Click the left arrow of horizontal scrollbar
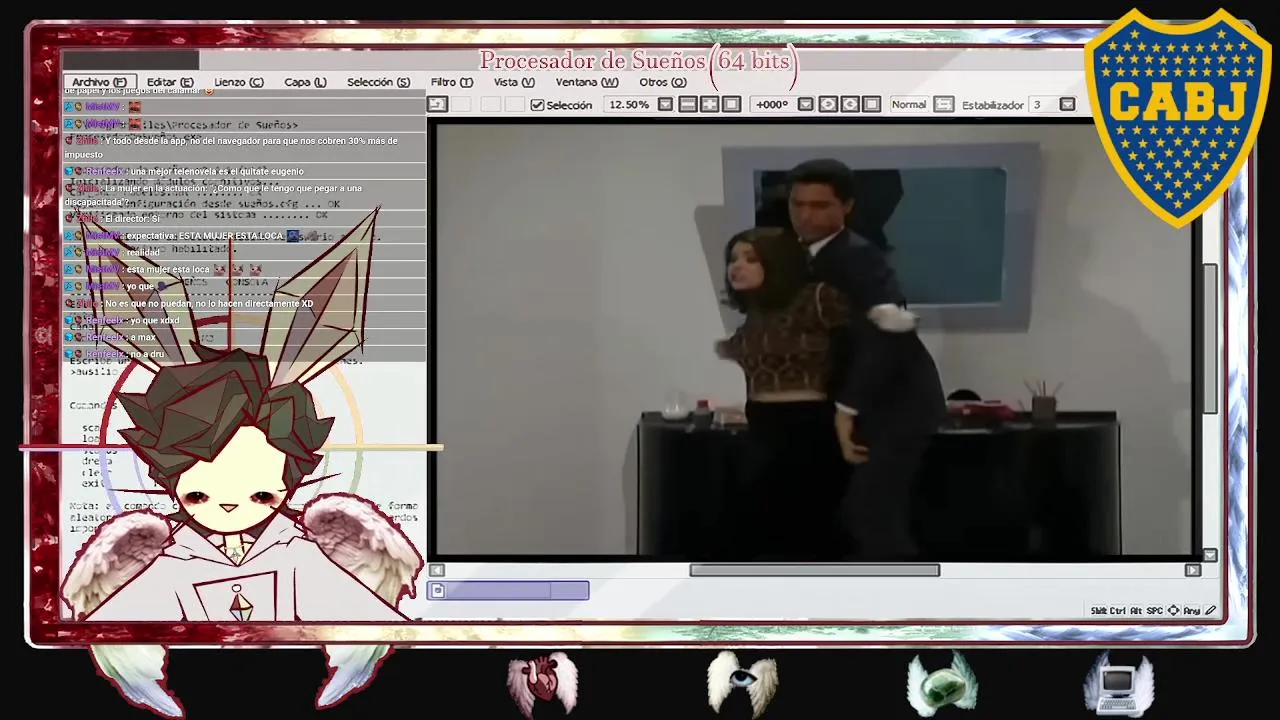 [x=437, y=570]
